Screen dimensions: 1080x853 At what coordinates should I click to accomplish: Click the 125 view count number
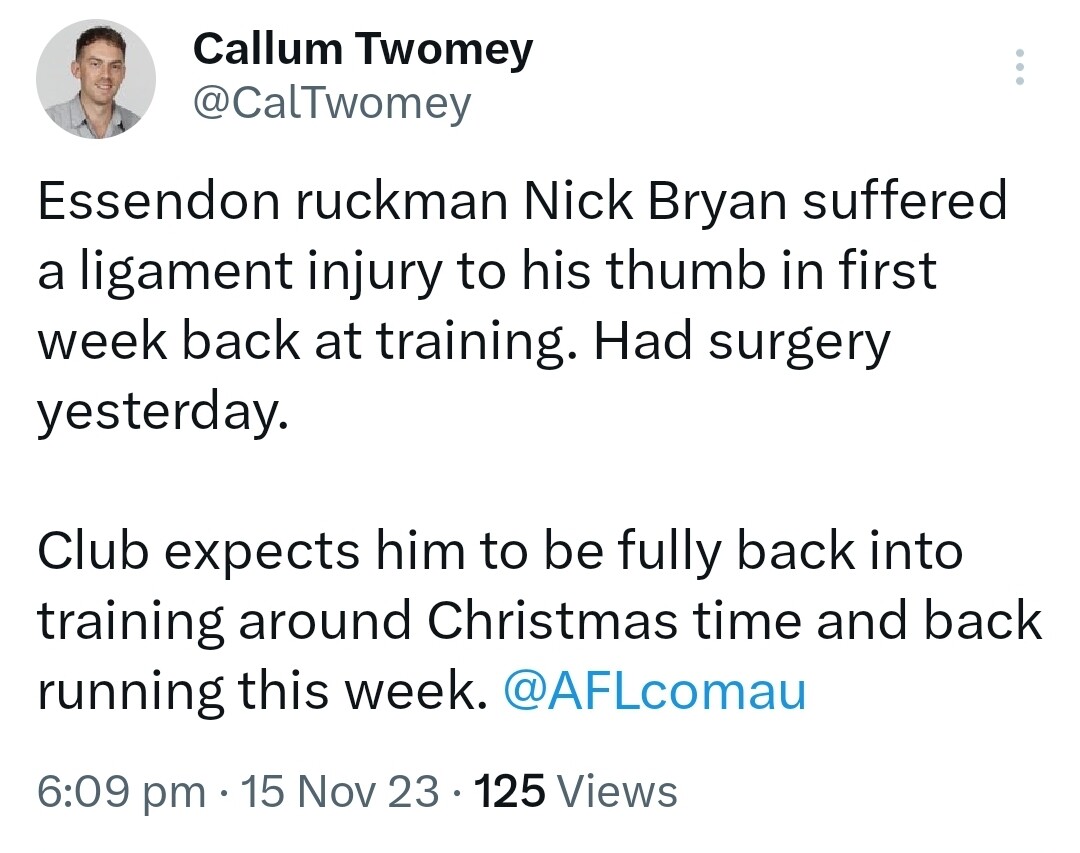click(x=510, y=791)
